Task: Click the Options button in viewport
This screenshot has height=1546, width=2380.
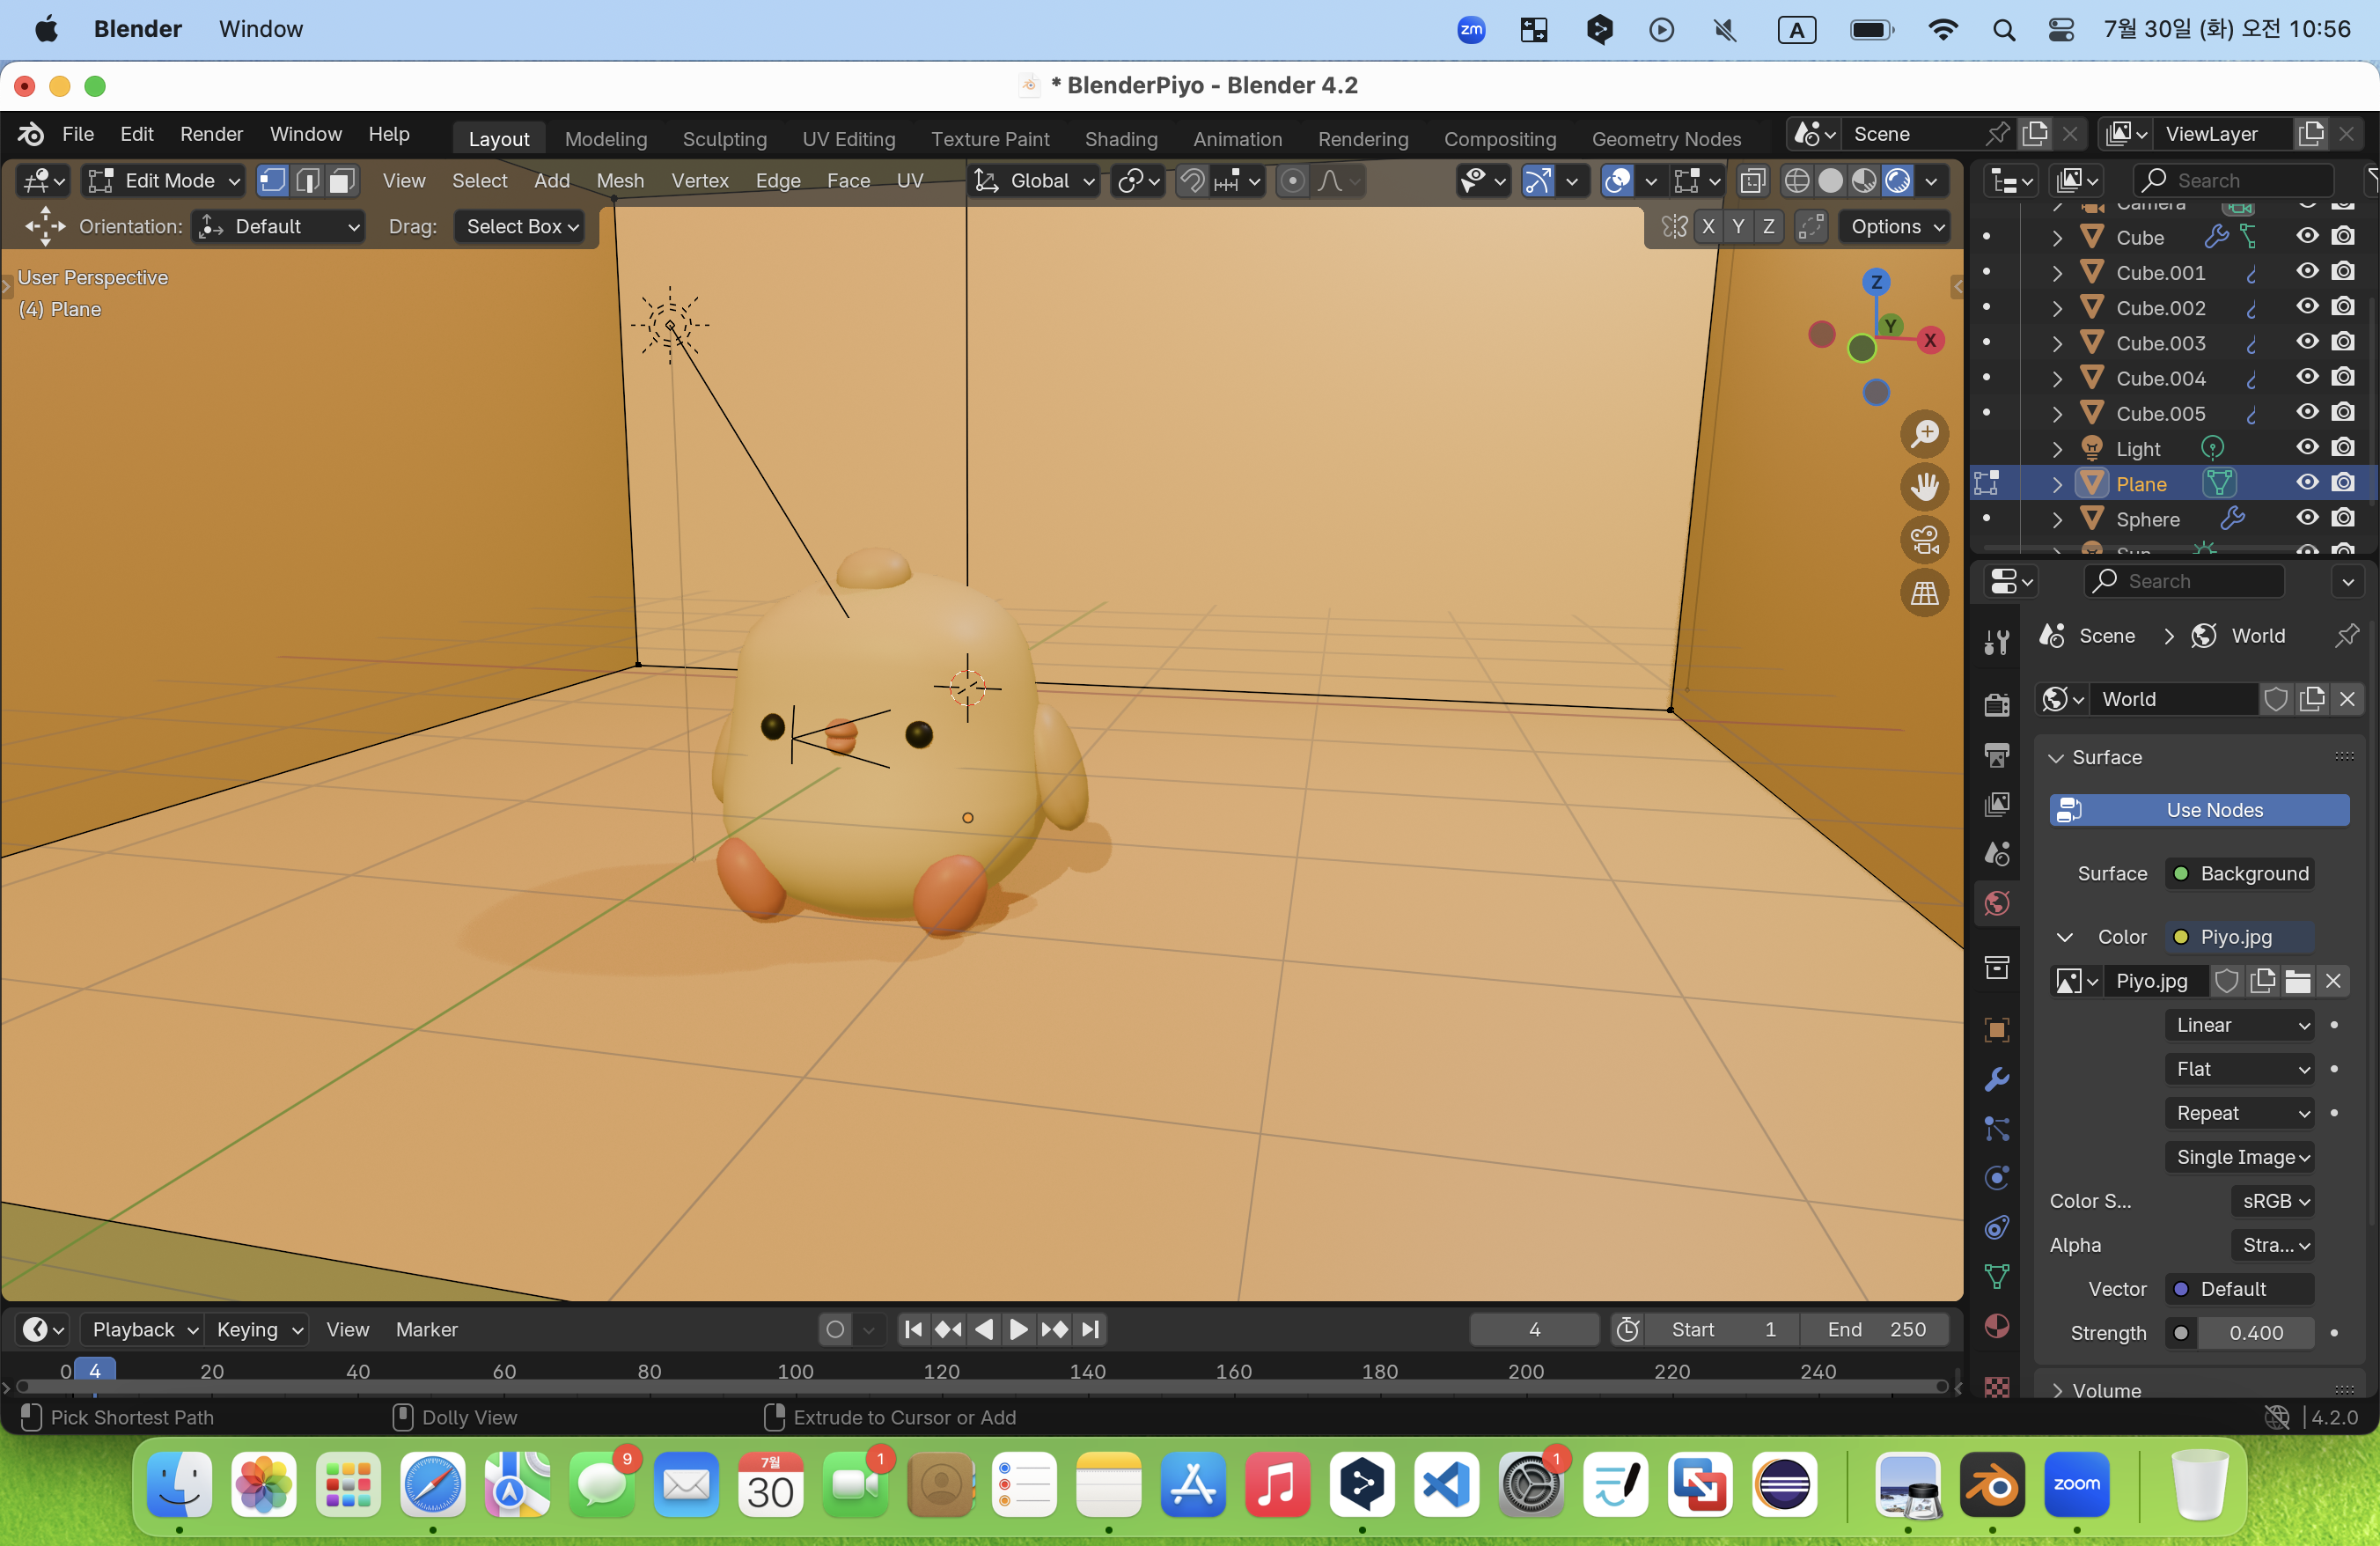Action: tap(1895, 227)
